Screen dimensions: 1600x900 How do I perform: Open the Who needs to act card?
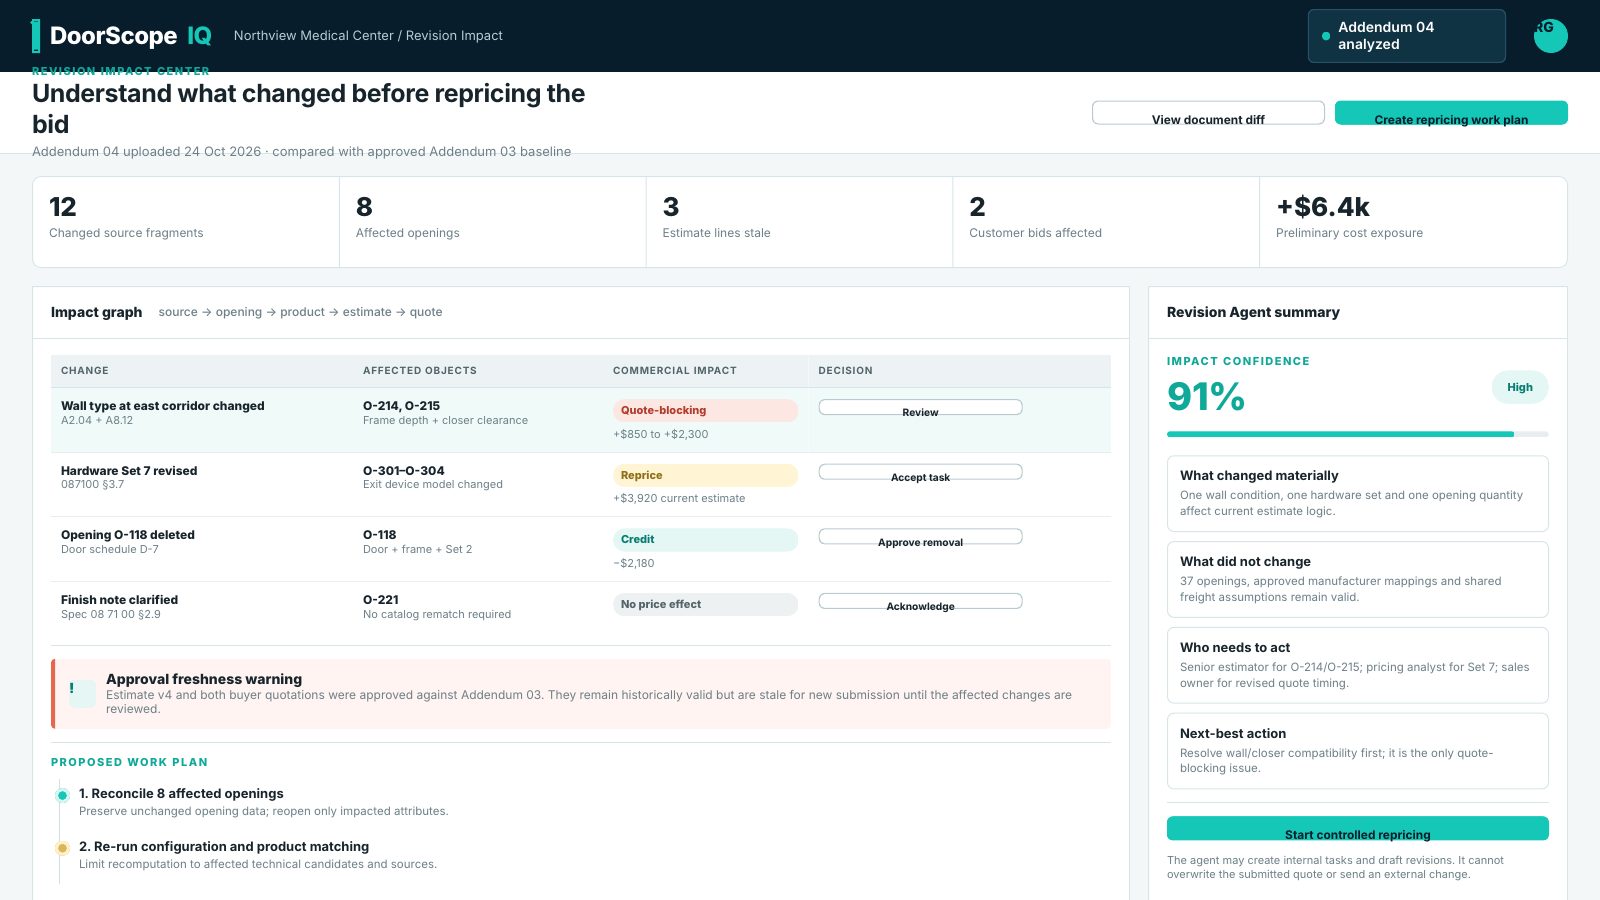(x=1357, y=666)
